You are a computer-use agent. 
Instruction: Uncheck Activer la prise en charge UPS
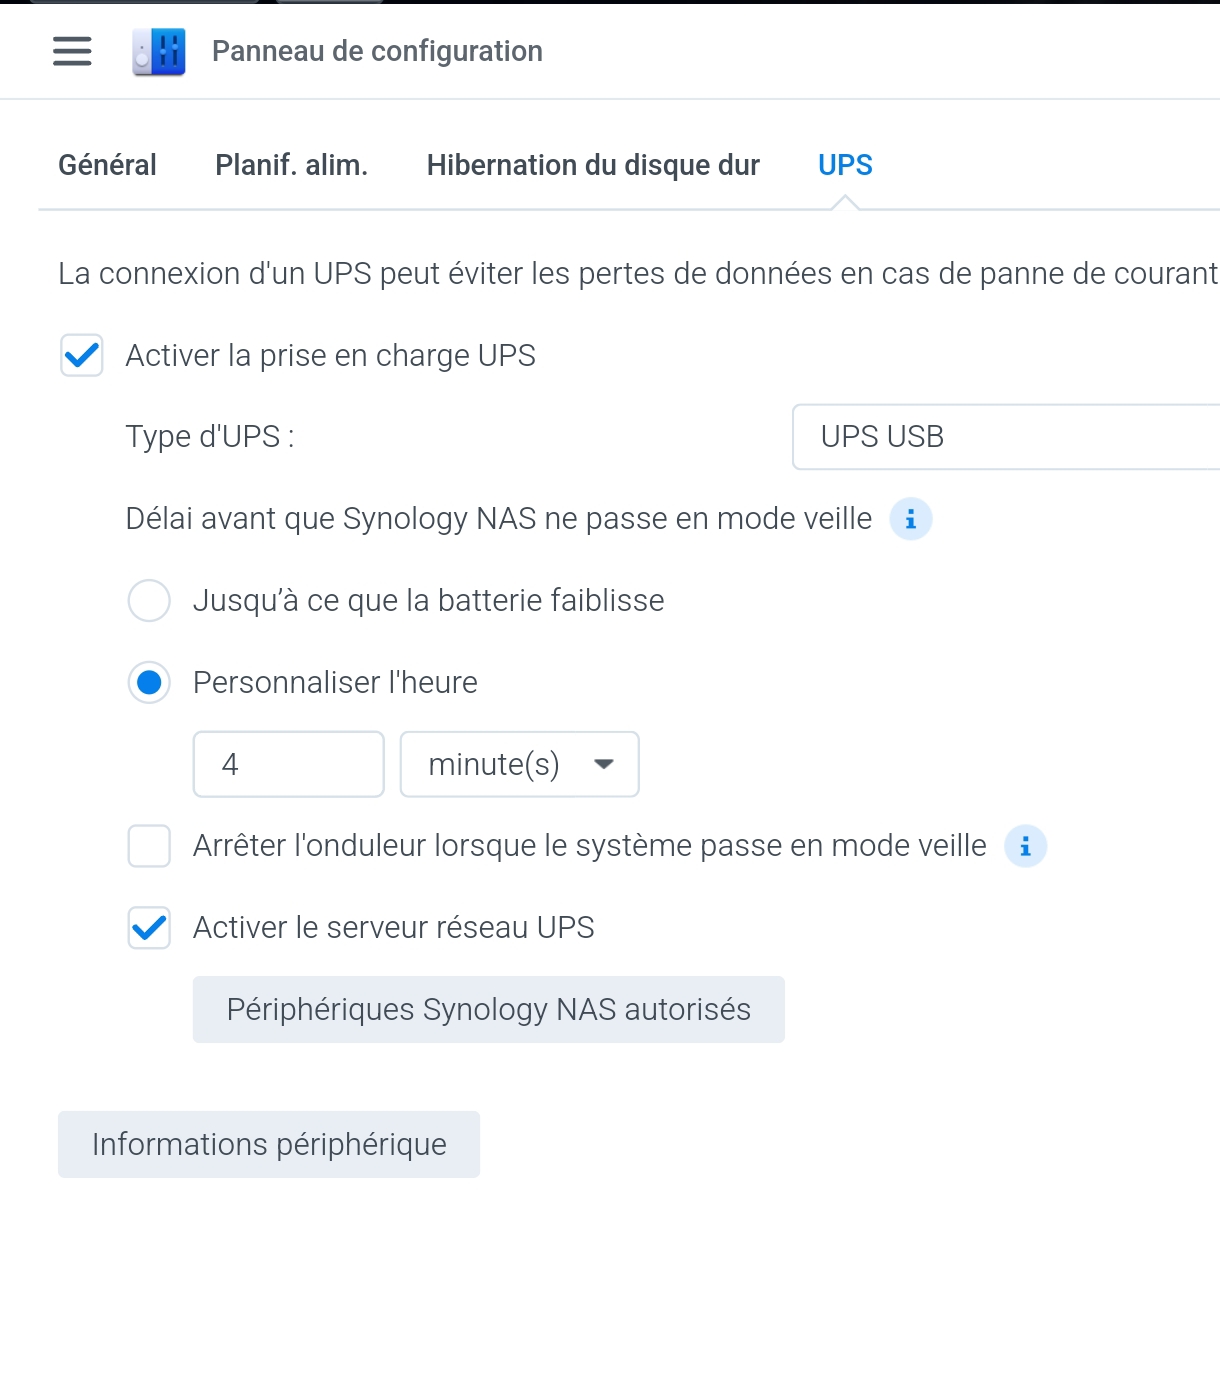point(82,355)
